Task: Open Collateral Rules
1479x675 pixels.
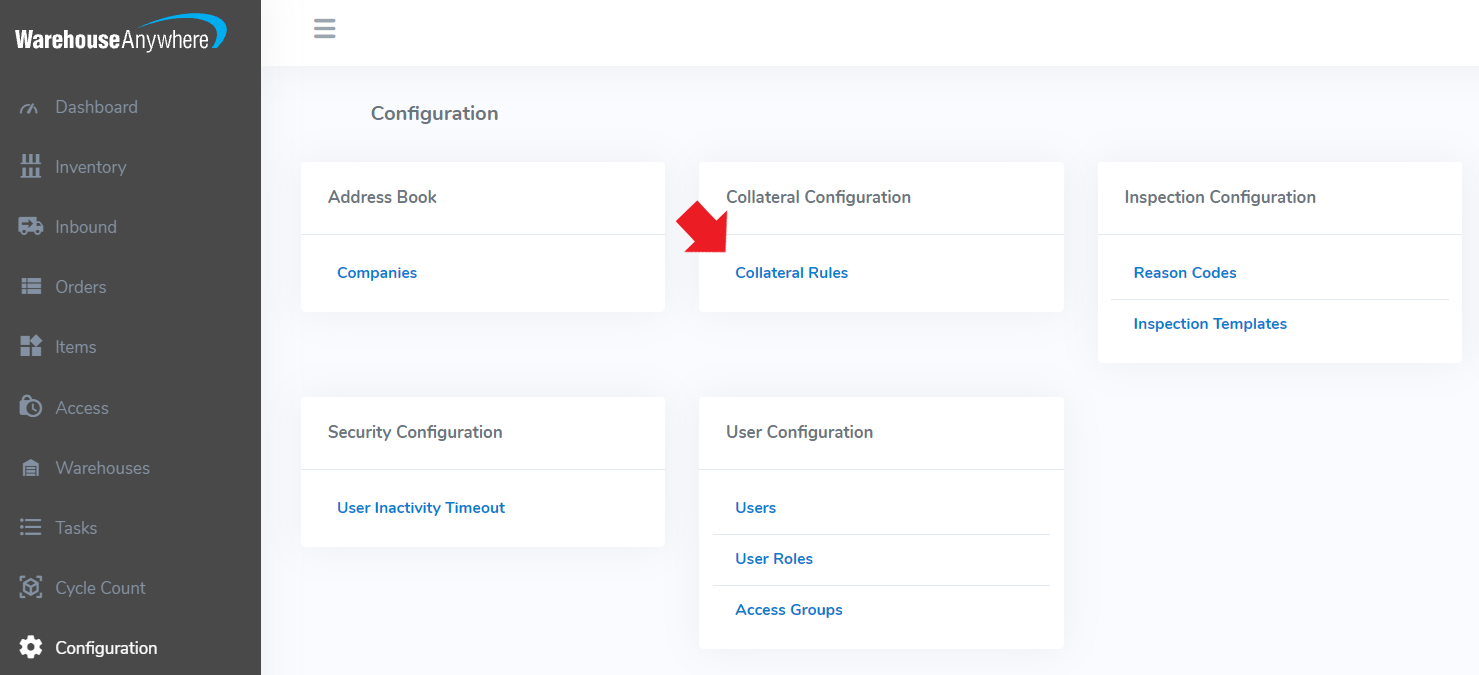Action: [791, 273]
